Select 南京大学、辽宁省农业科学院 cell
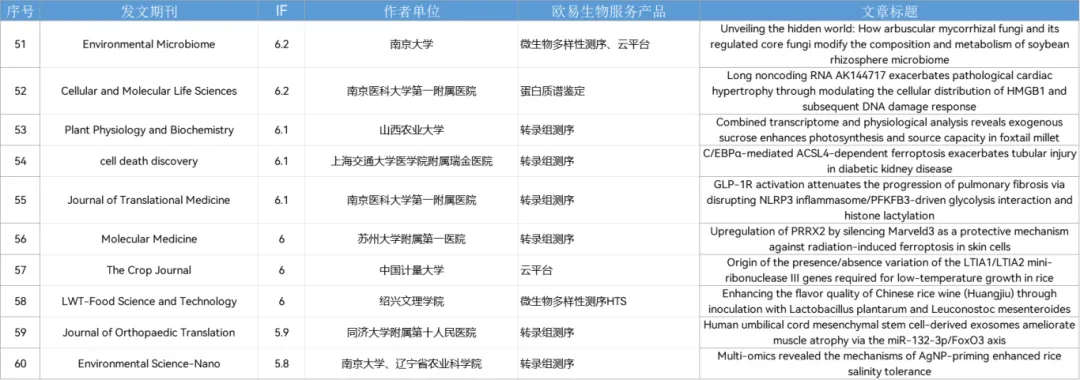This screenshot has width=1080, height=380. [411, 363]
